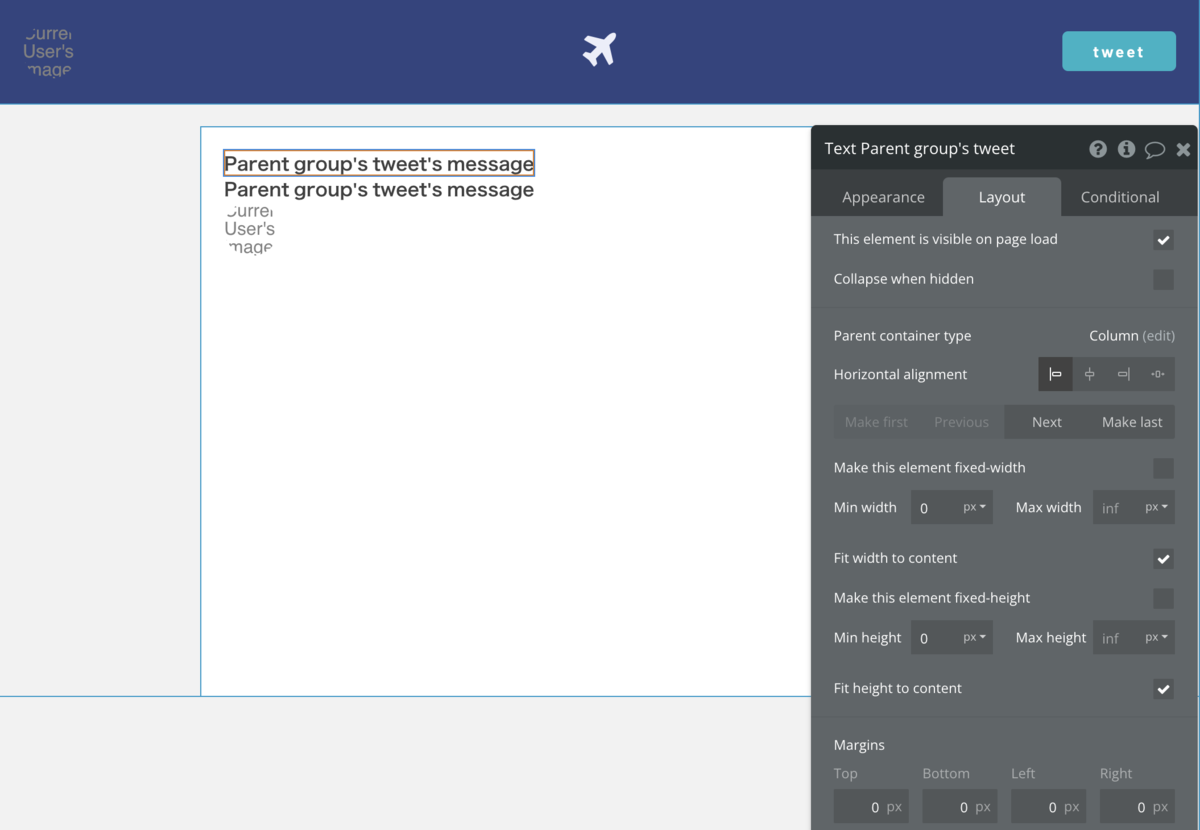This screenshot has width=1200, height=830.
Task: Enable 'Make this element fixed-width'
Action: click(x=1163, y=468)
